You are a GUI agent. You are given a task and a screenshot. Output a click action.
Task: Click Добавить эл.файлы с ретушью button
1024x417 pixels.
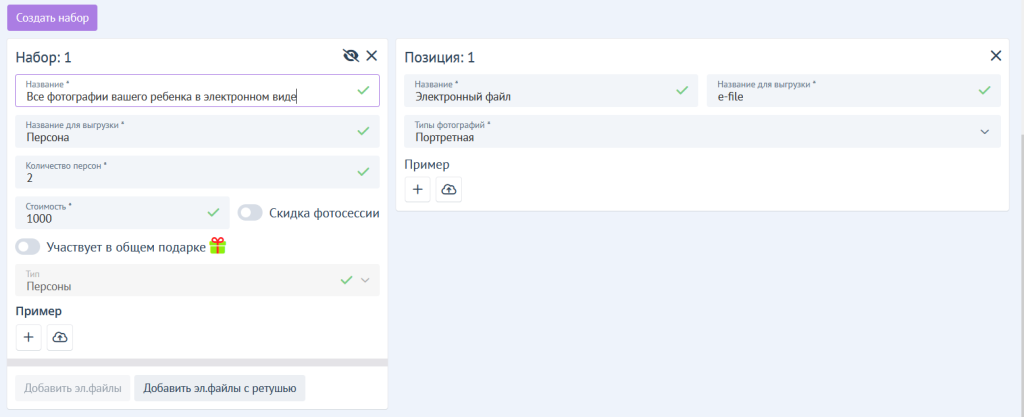click(219, 388)
